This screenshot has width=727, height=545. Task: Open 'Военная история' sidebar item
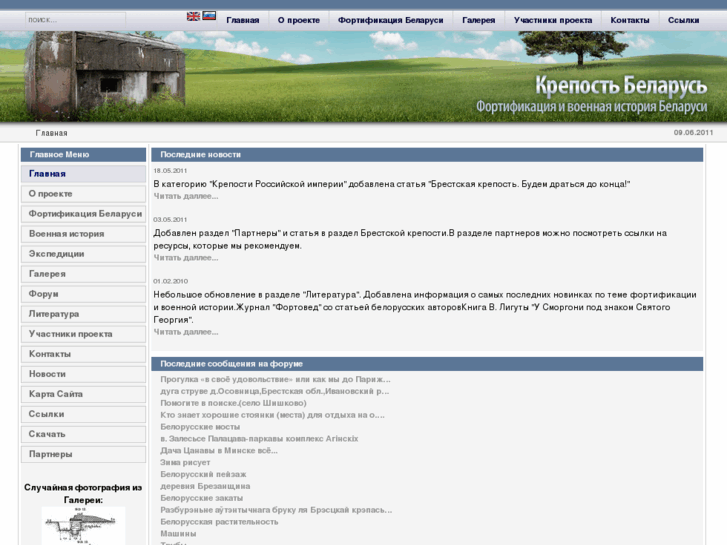click(x=83, y=234)
